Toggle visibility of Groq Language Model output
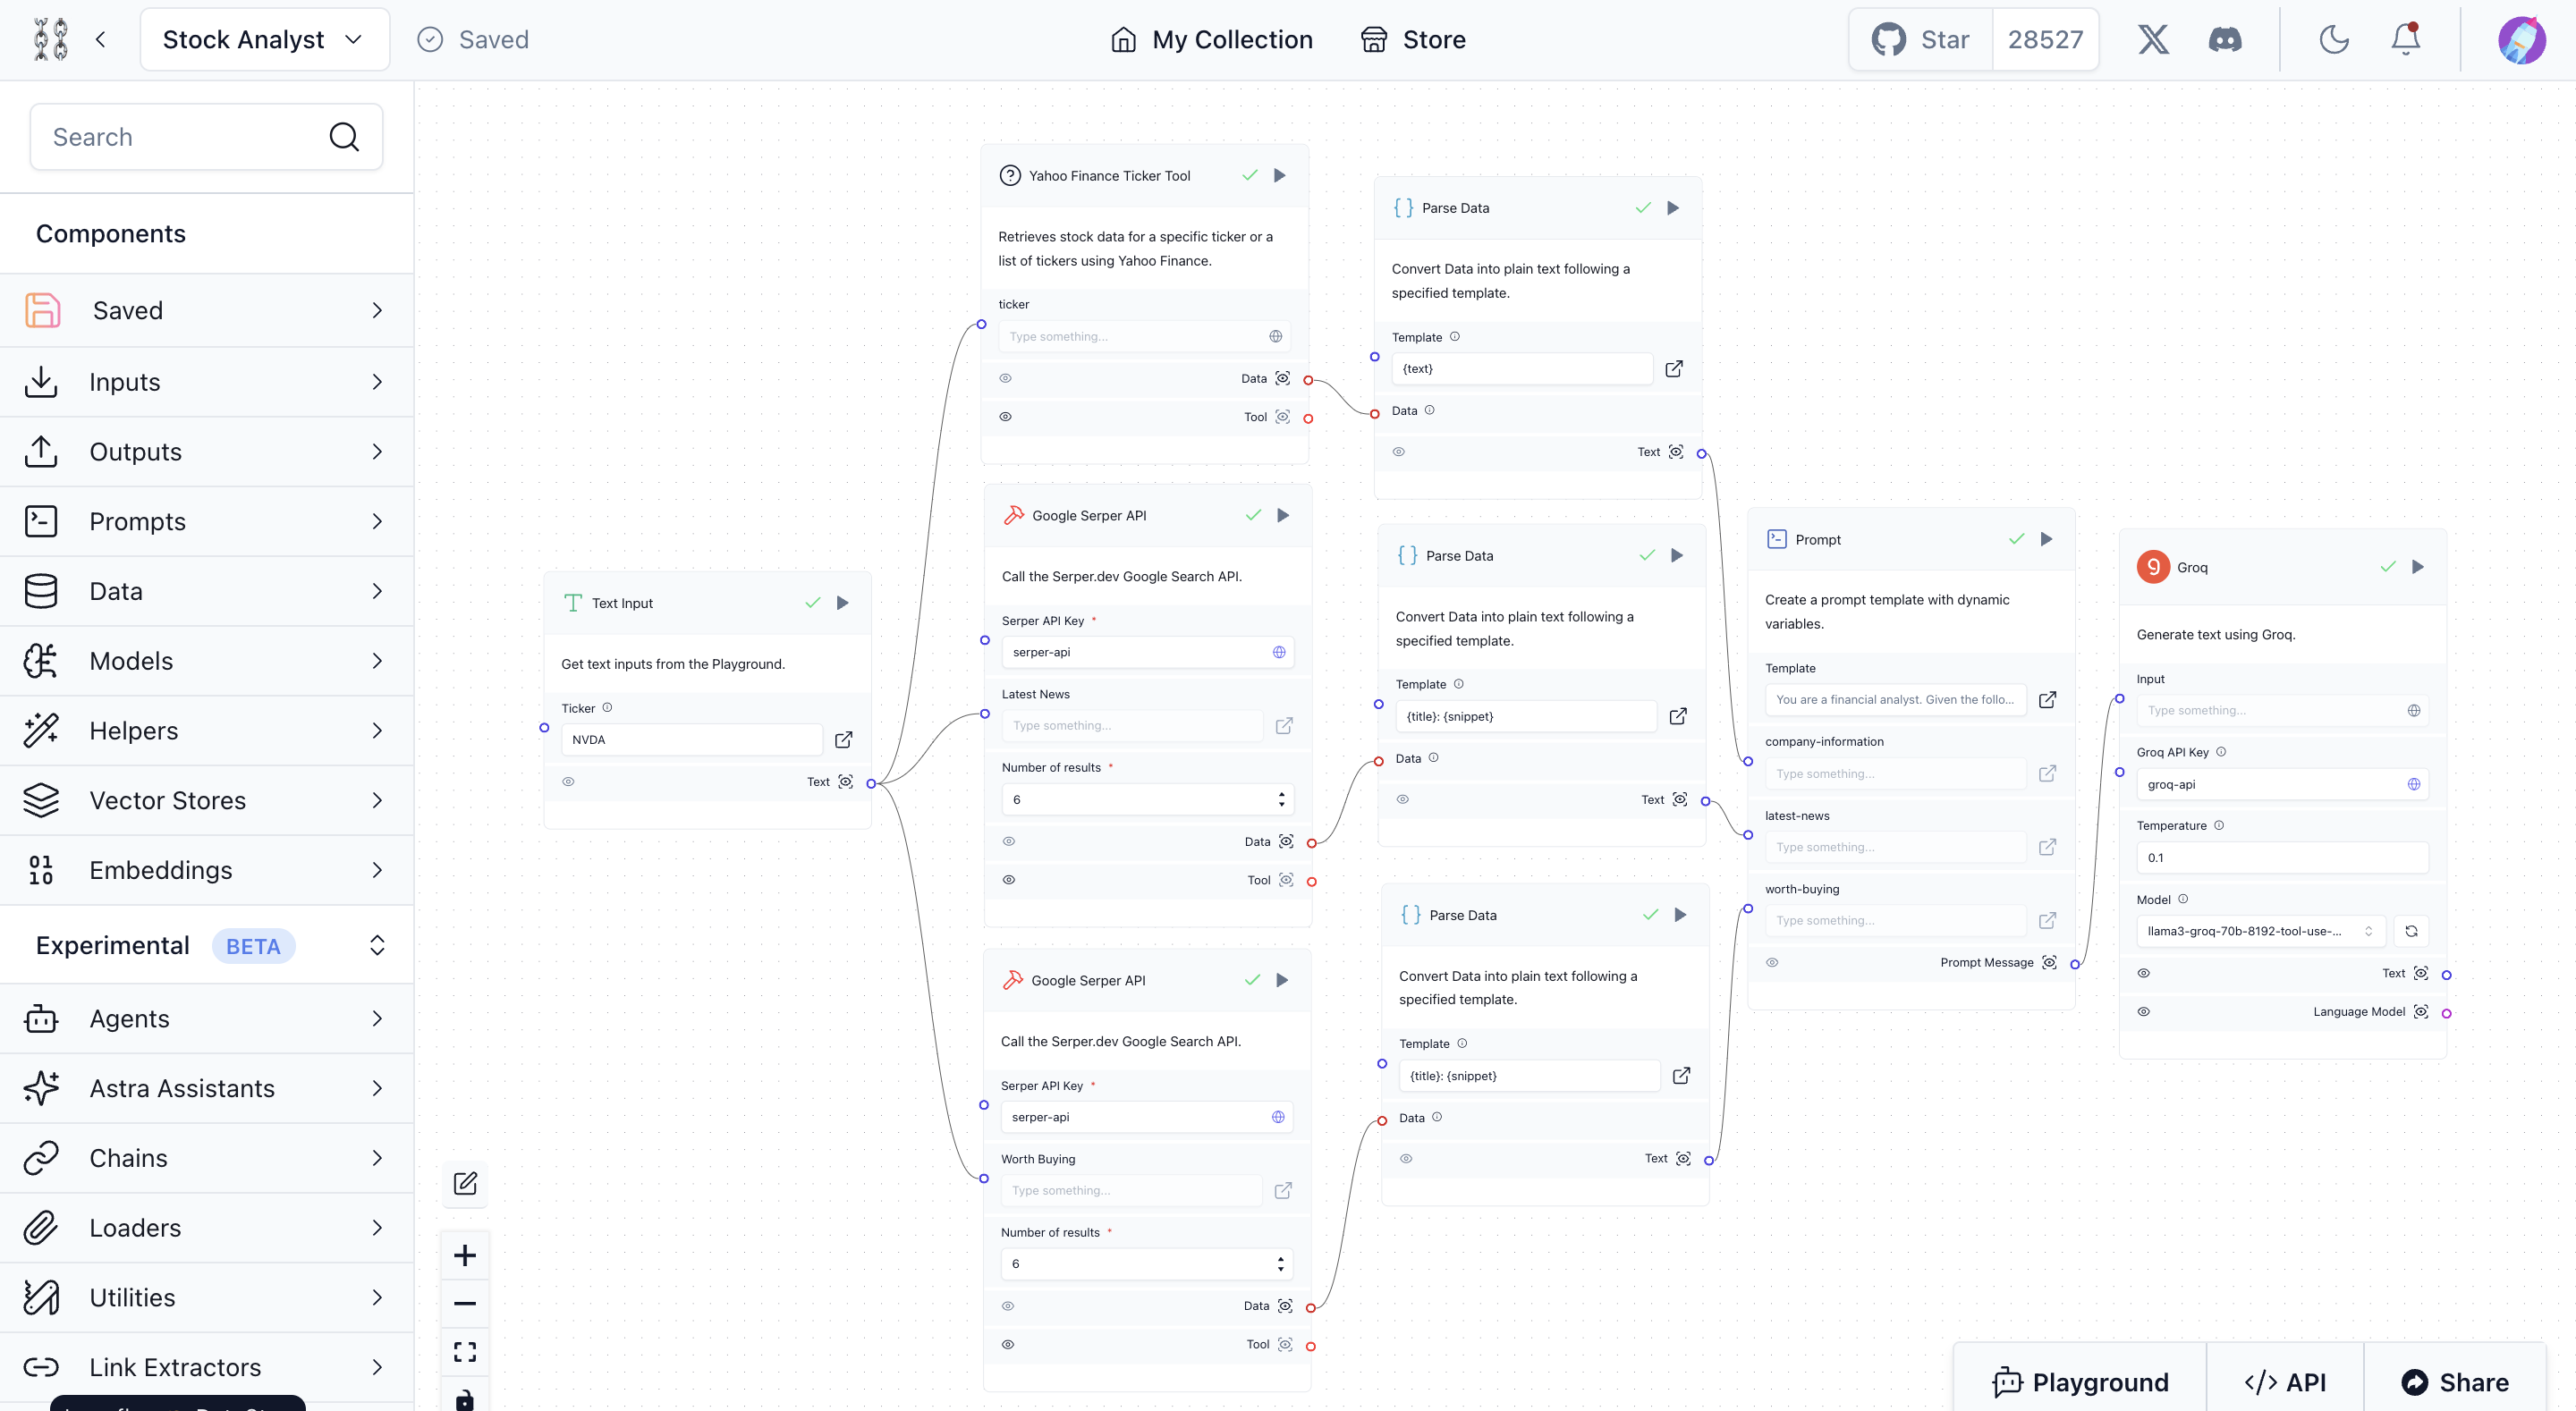 2143,1011
